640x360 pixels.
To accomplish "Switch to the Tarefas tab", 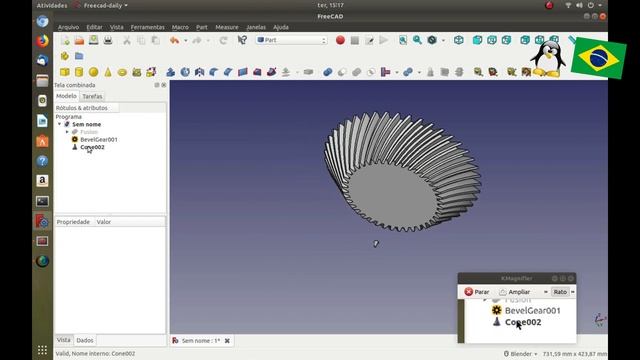I will (x=92, y=96).
